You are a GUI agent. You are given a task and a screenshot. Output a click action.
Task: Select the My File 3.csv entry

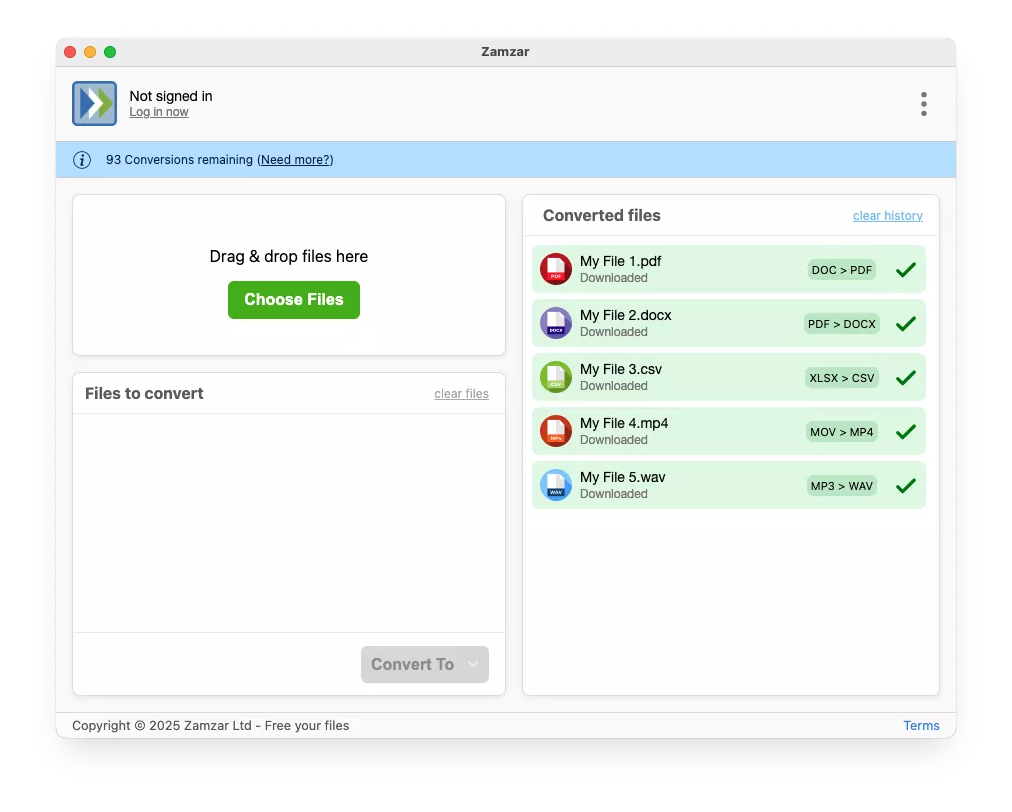[729, 377]
